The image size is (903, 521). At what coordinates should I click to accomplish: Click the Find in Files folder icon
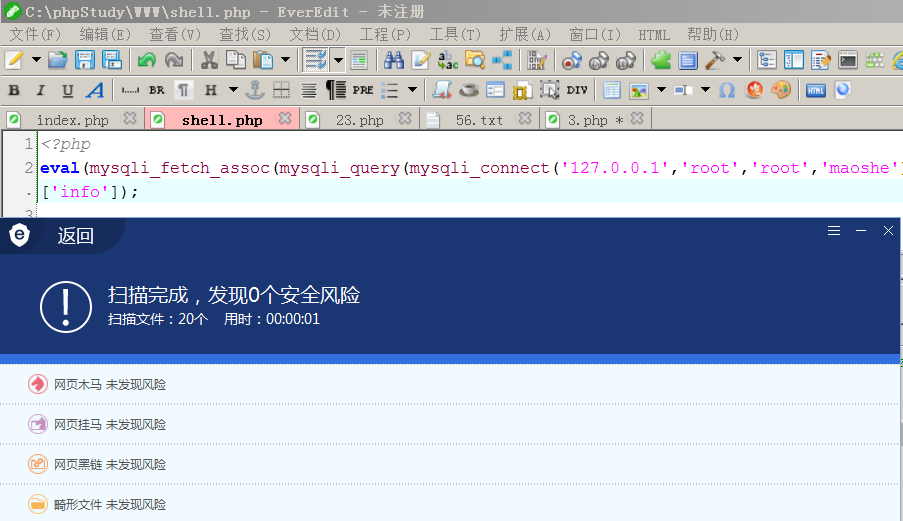click(x=475, y=60)
